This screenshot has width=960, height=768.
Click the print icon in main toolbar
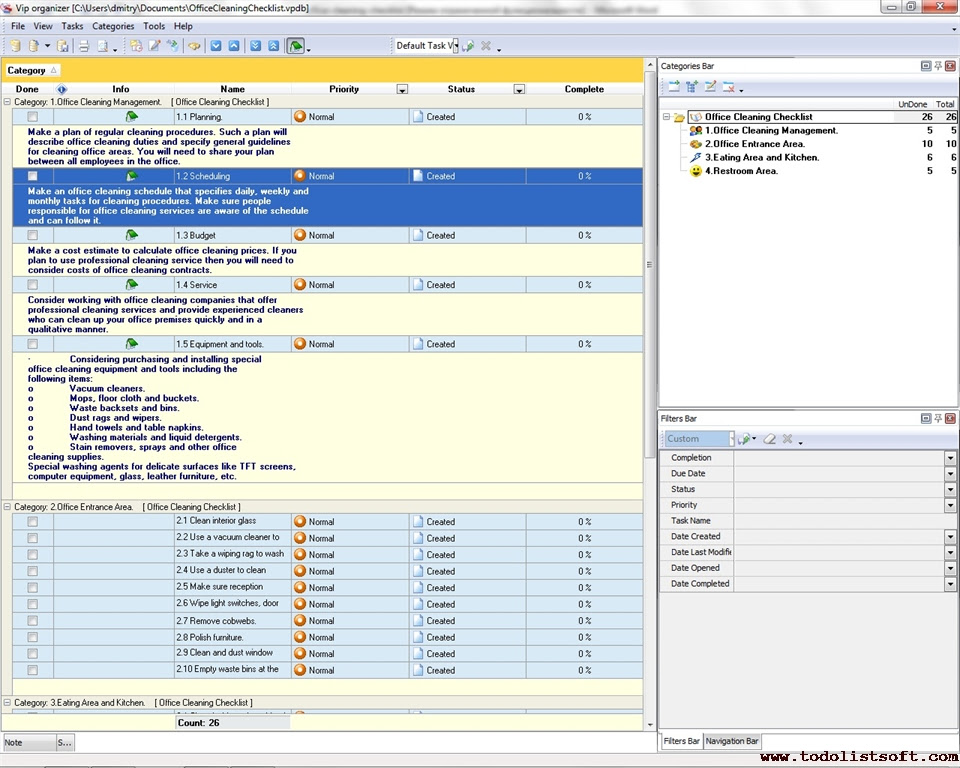84,46
